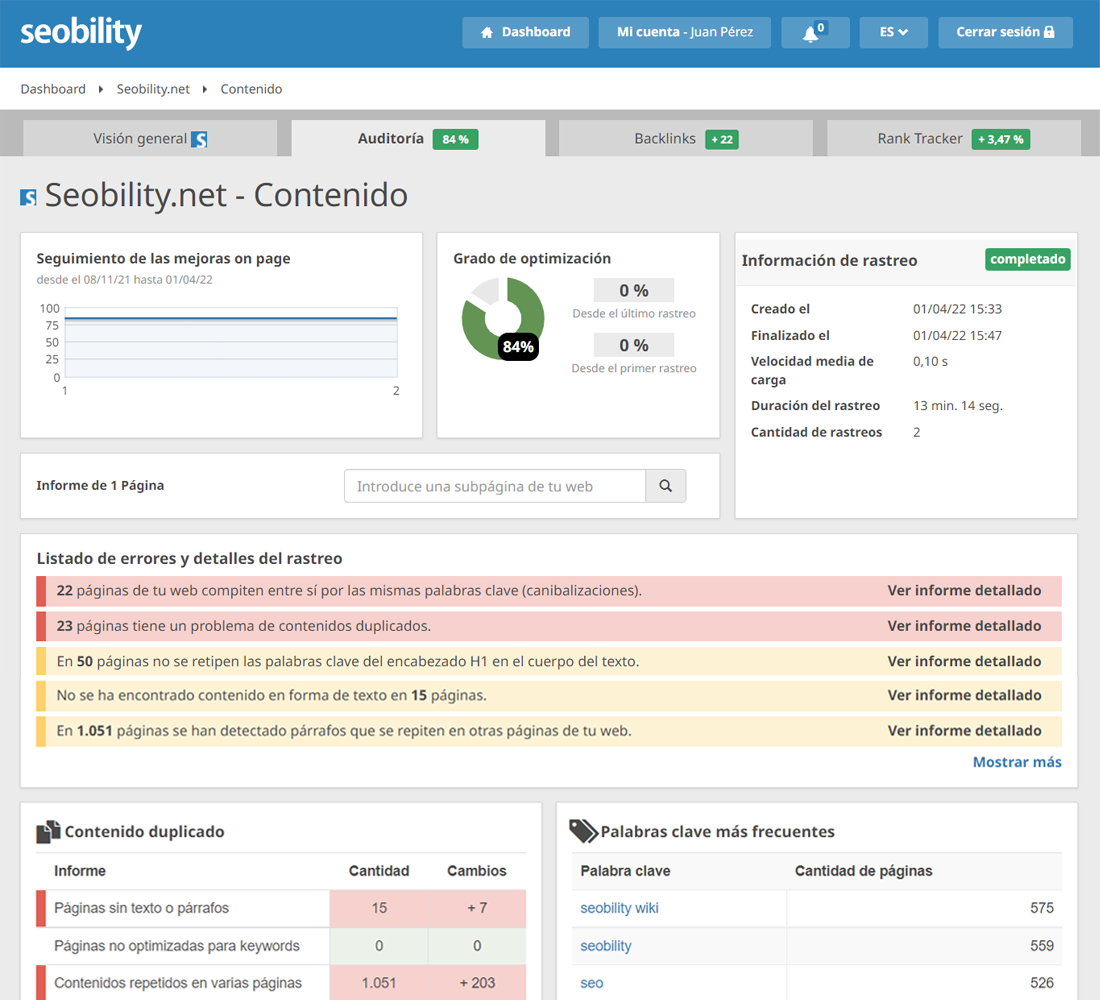Click the seobility logo in header

point(81,33)
